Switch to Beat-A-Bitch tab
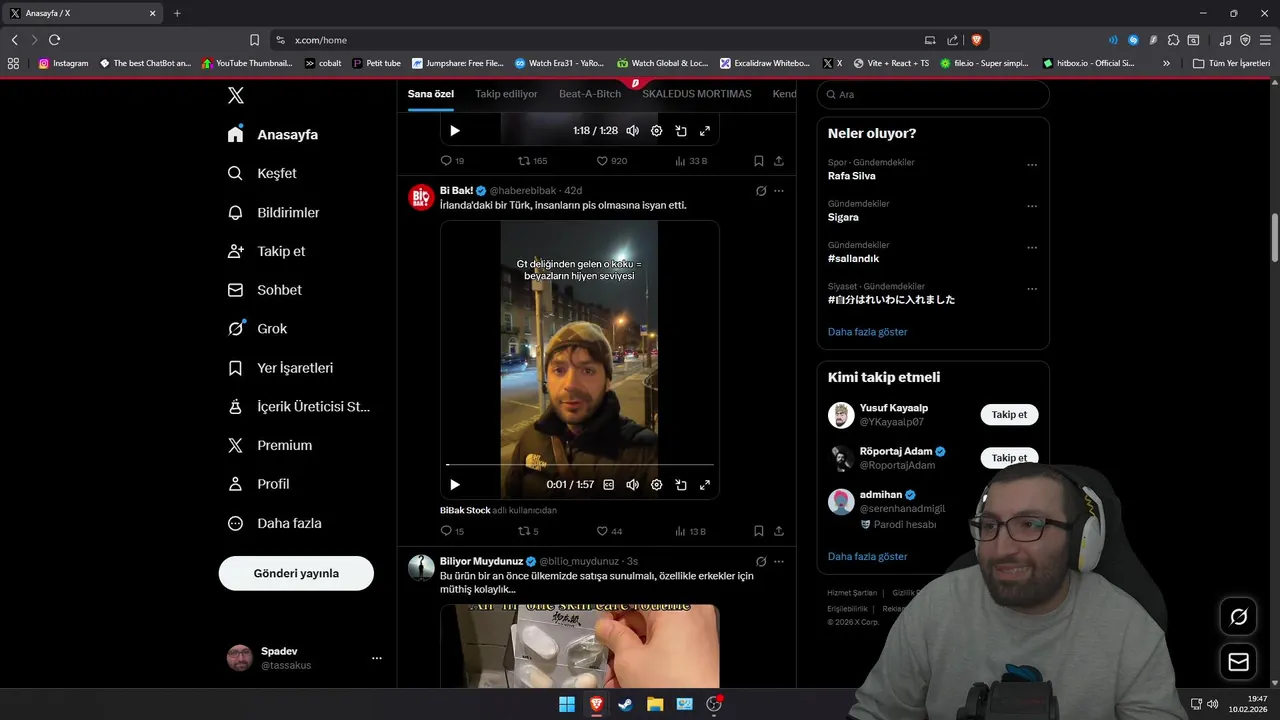This screenshot has height=720, width=1280. point(590,94)
